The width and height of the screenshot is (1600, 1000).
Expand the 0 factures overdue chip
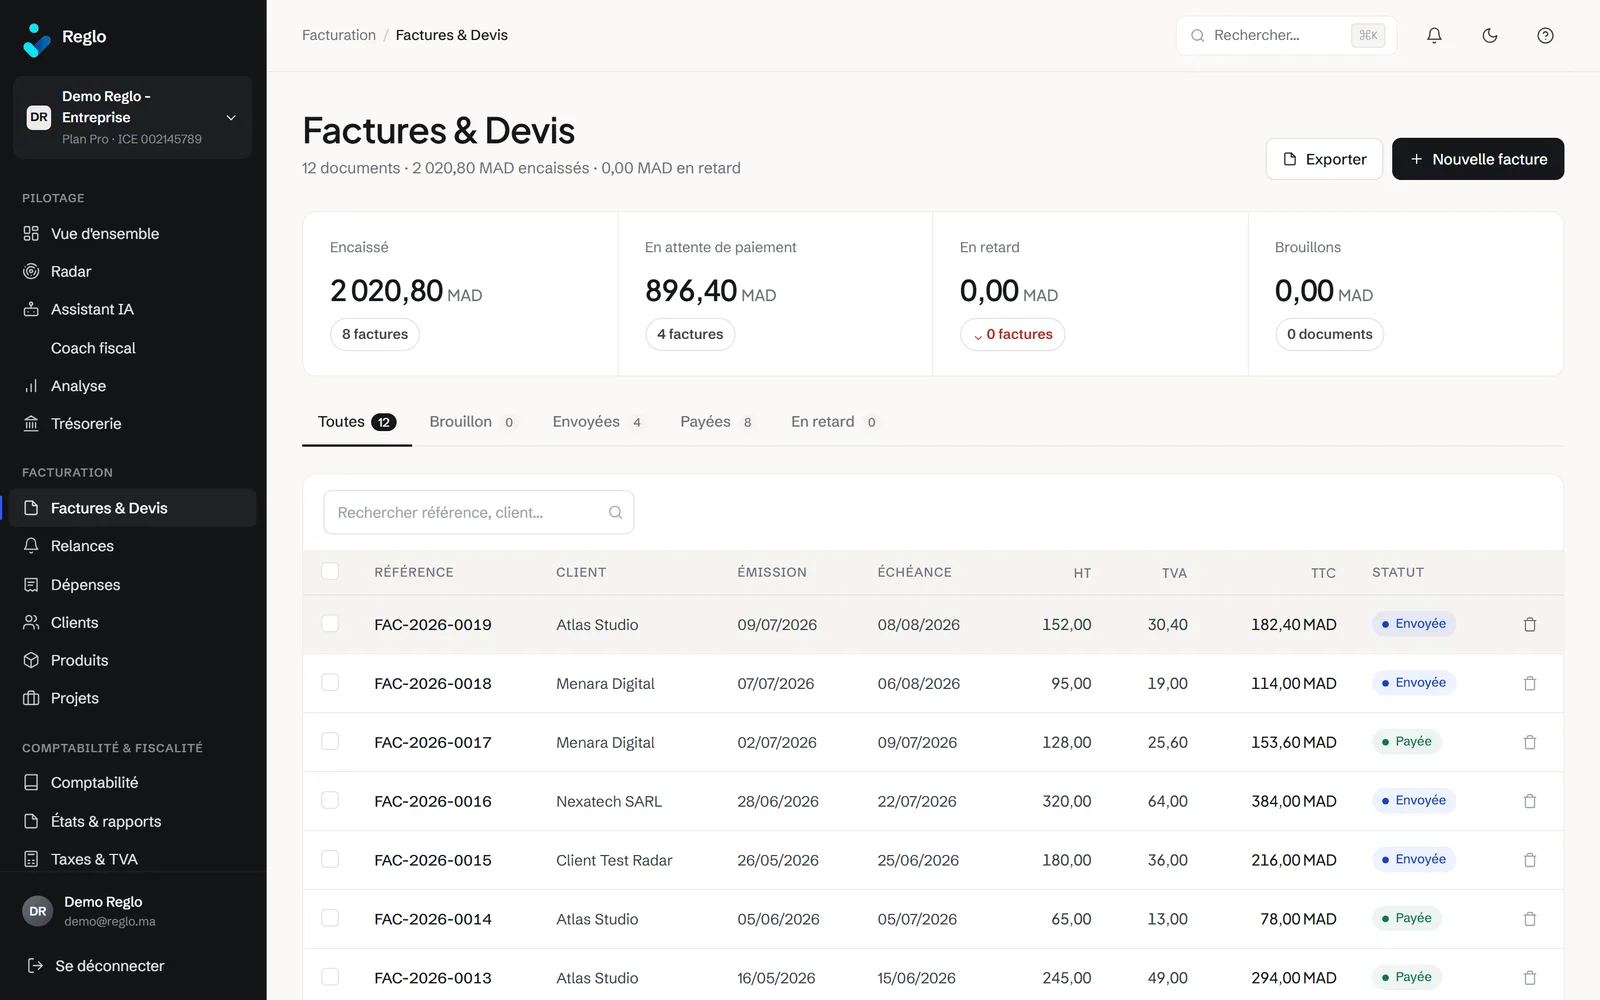(x=1012, y=334)
